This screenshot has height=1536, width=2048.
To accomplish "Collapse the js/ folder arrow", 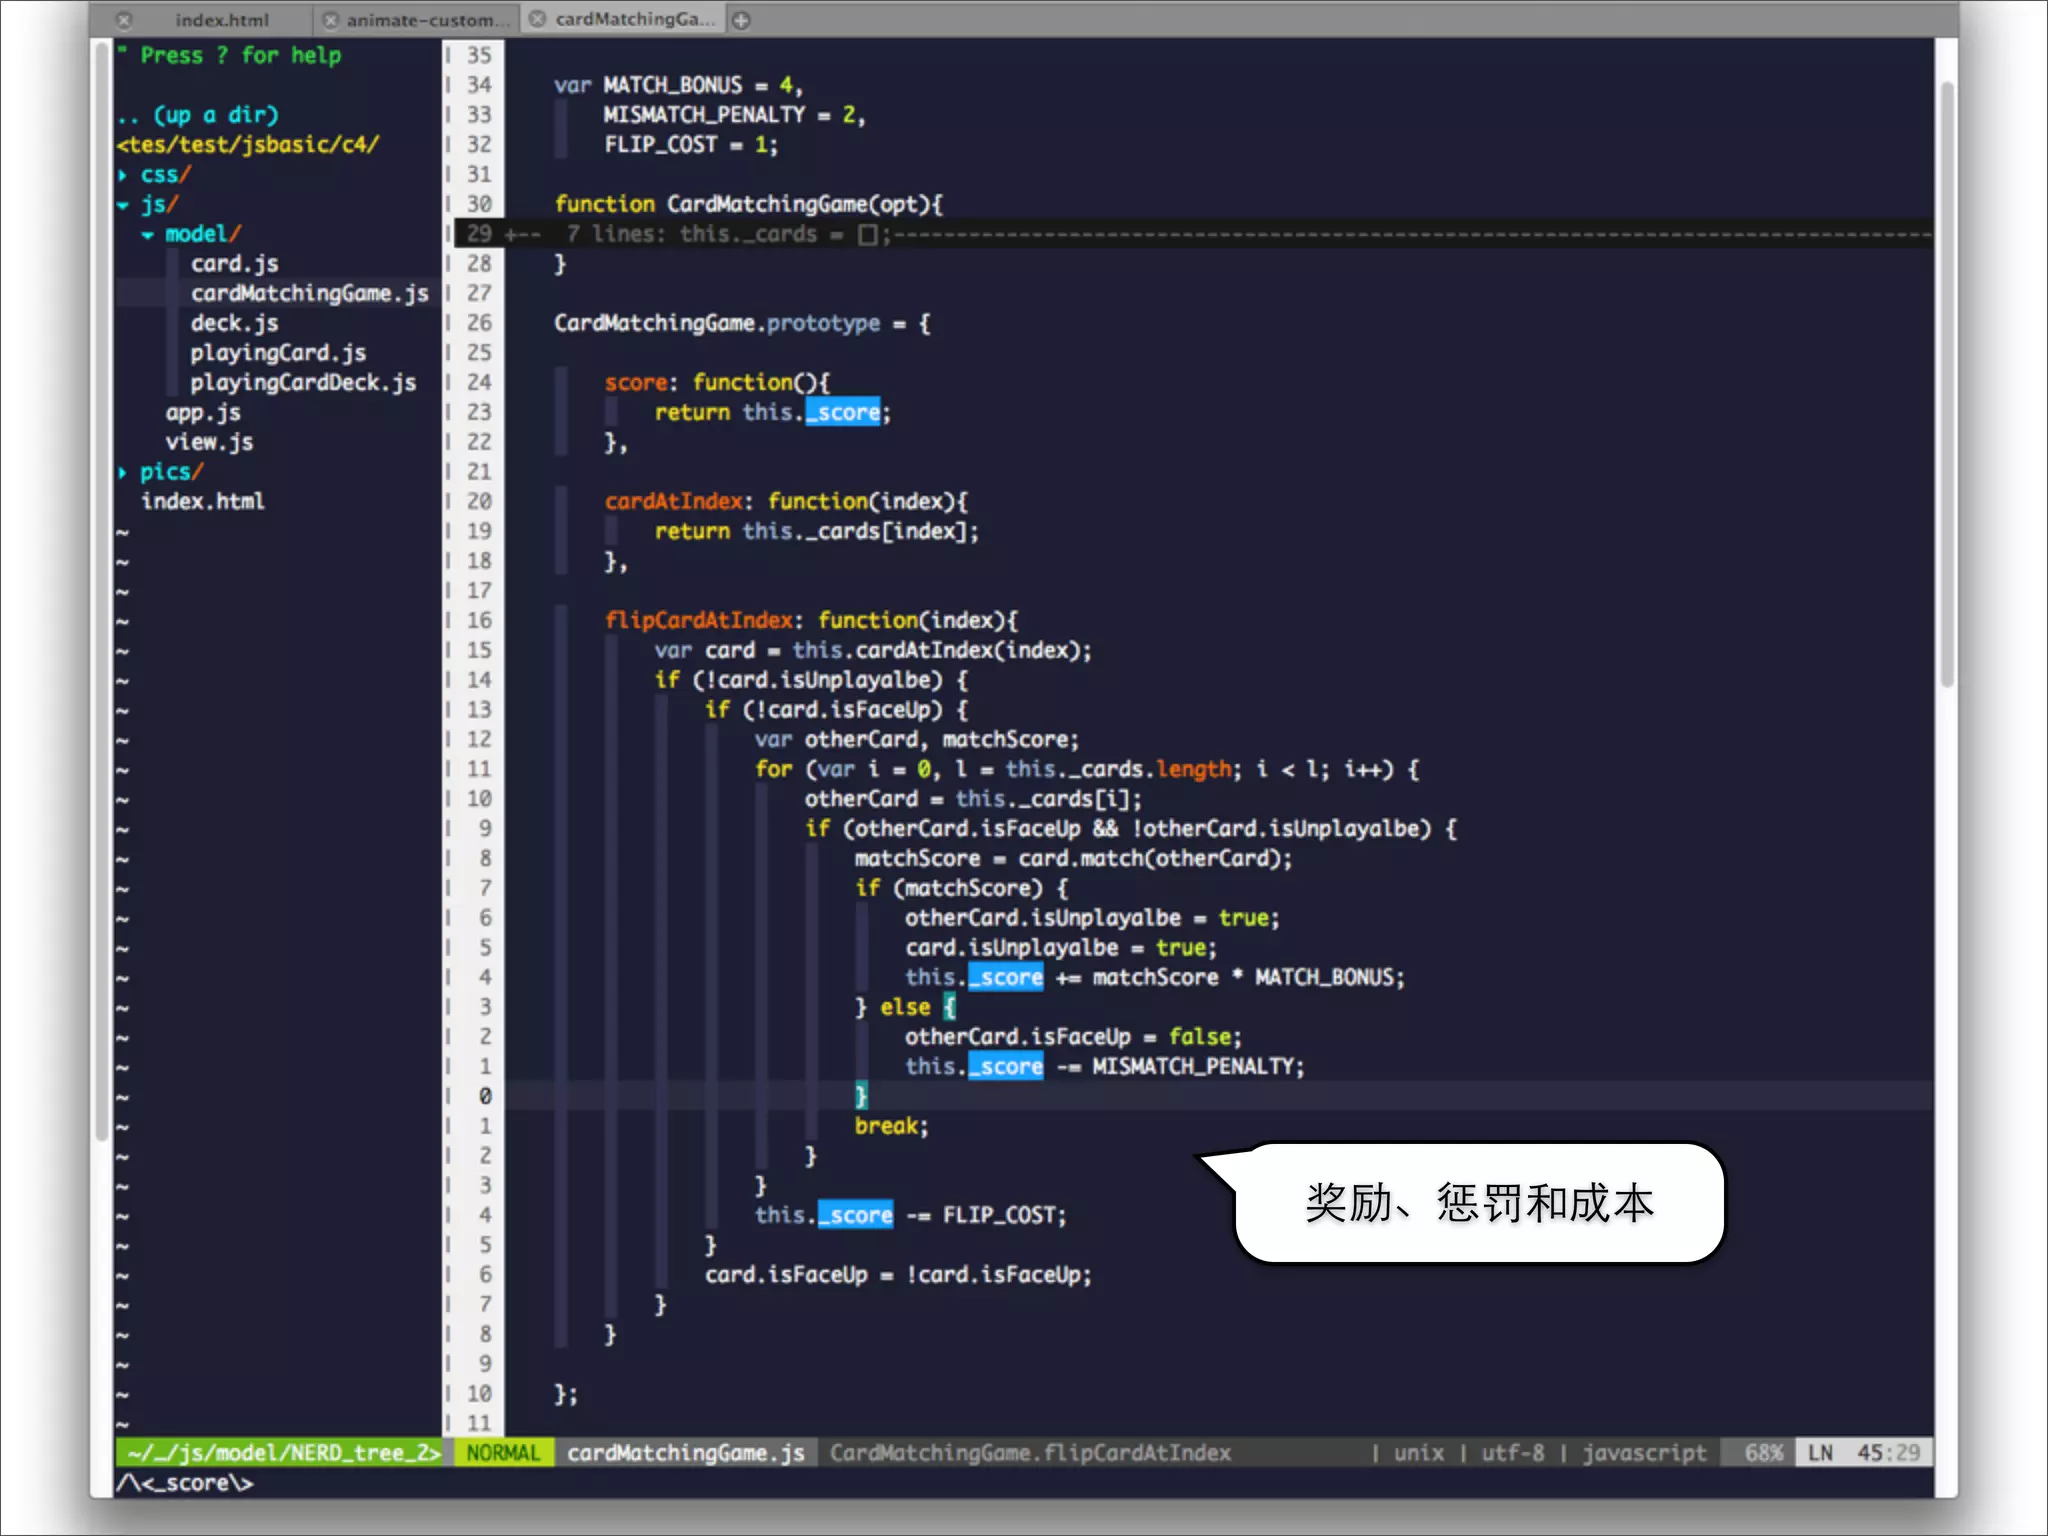I will click(x=123, y=205).
